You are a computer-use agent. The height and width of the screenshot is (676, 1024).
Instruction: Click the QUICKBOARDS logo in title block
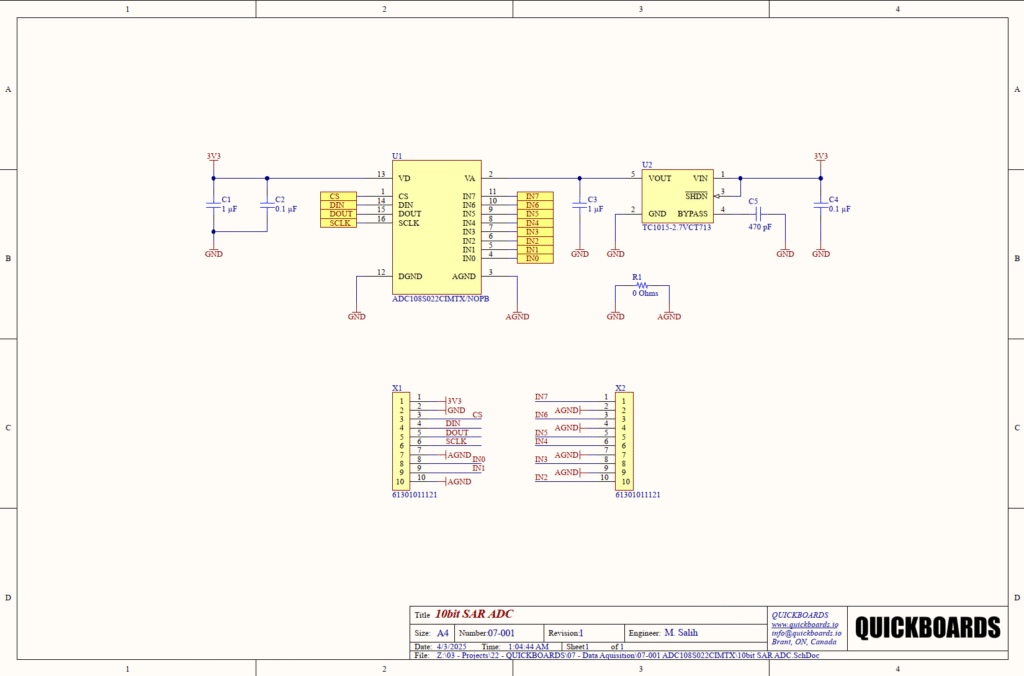926,627
